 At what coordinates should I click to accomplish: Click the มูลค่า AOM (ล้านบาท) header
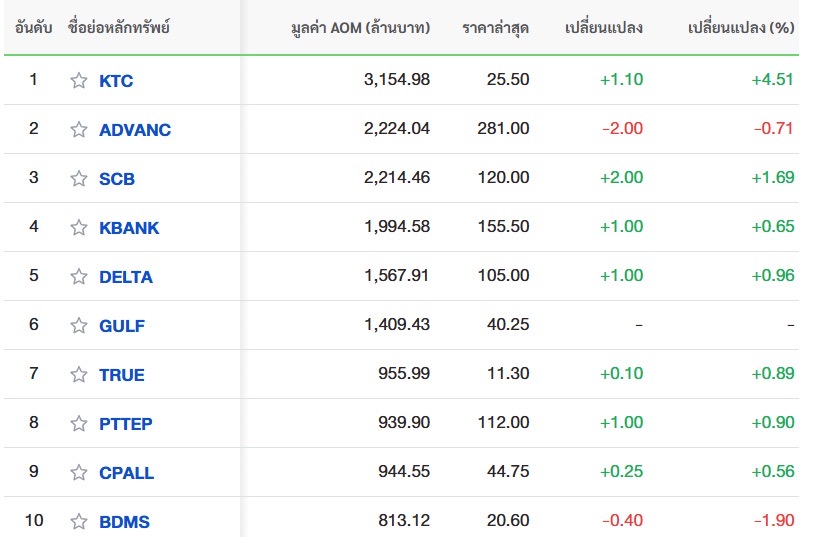point(361,27)
